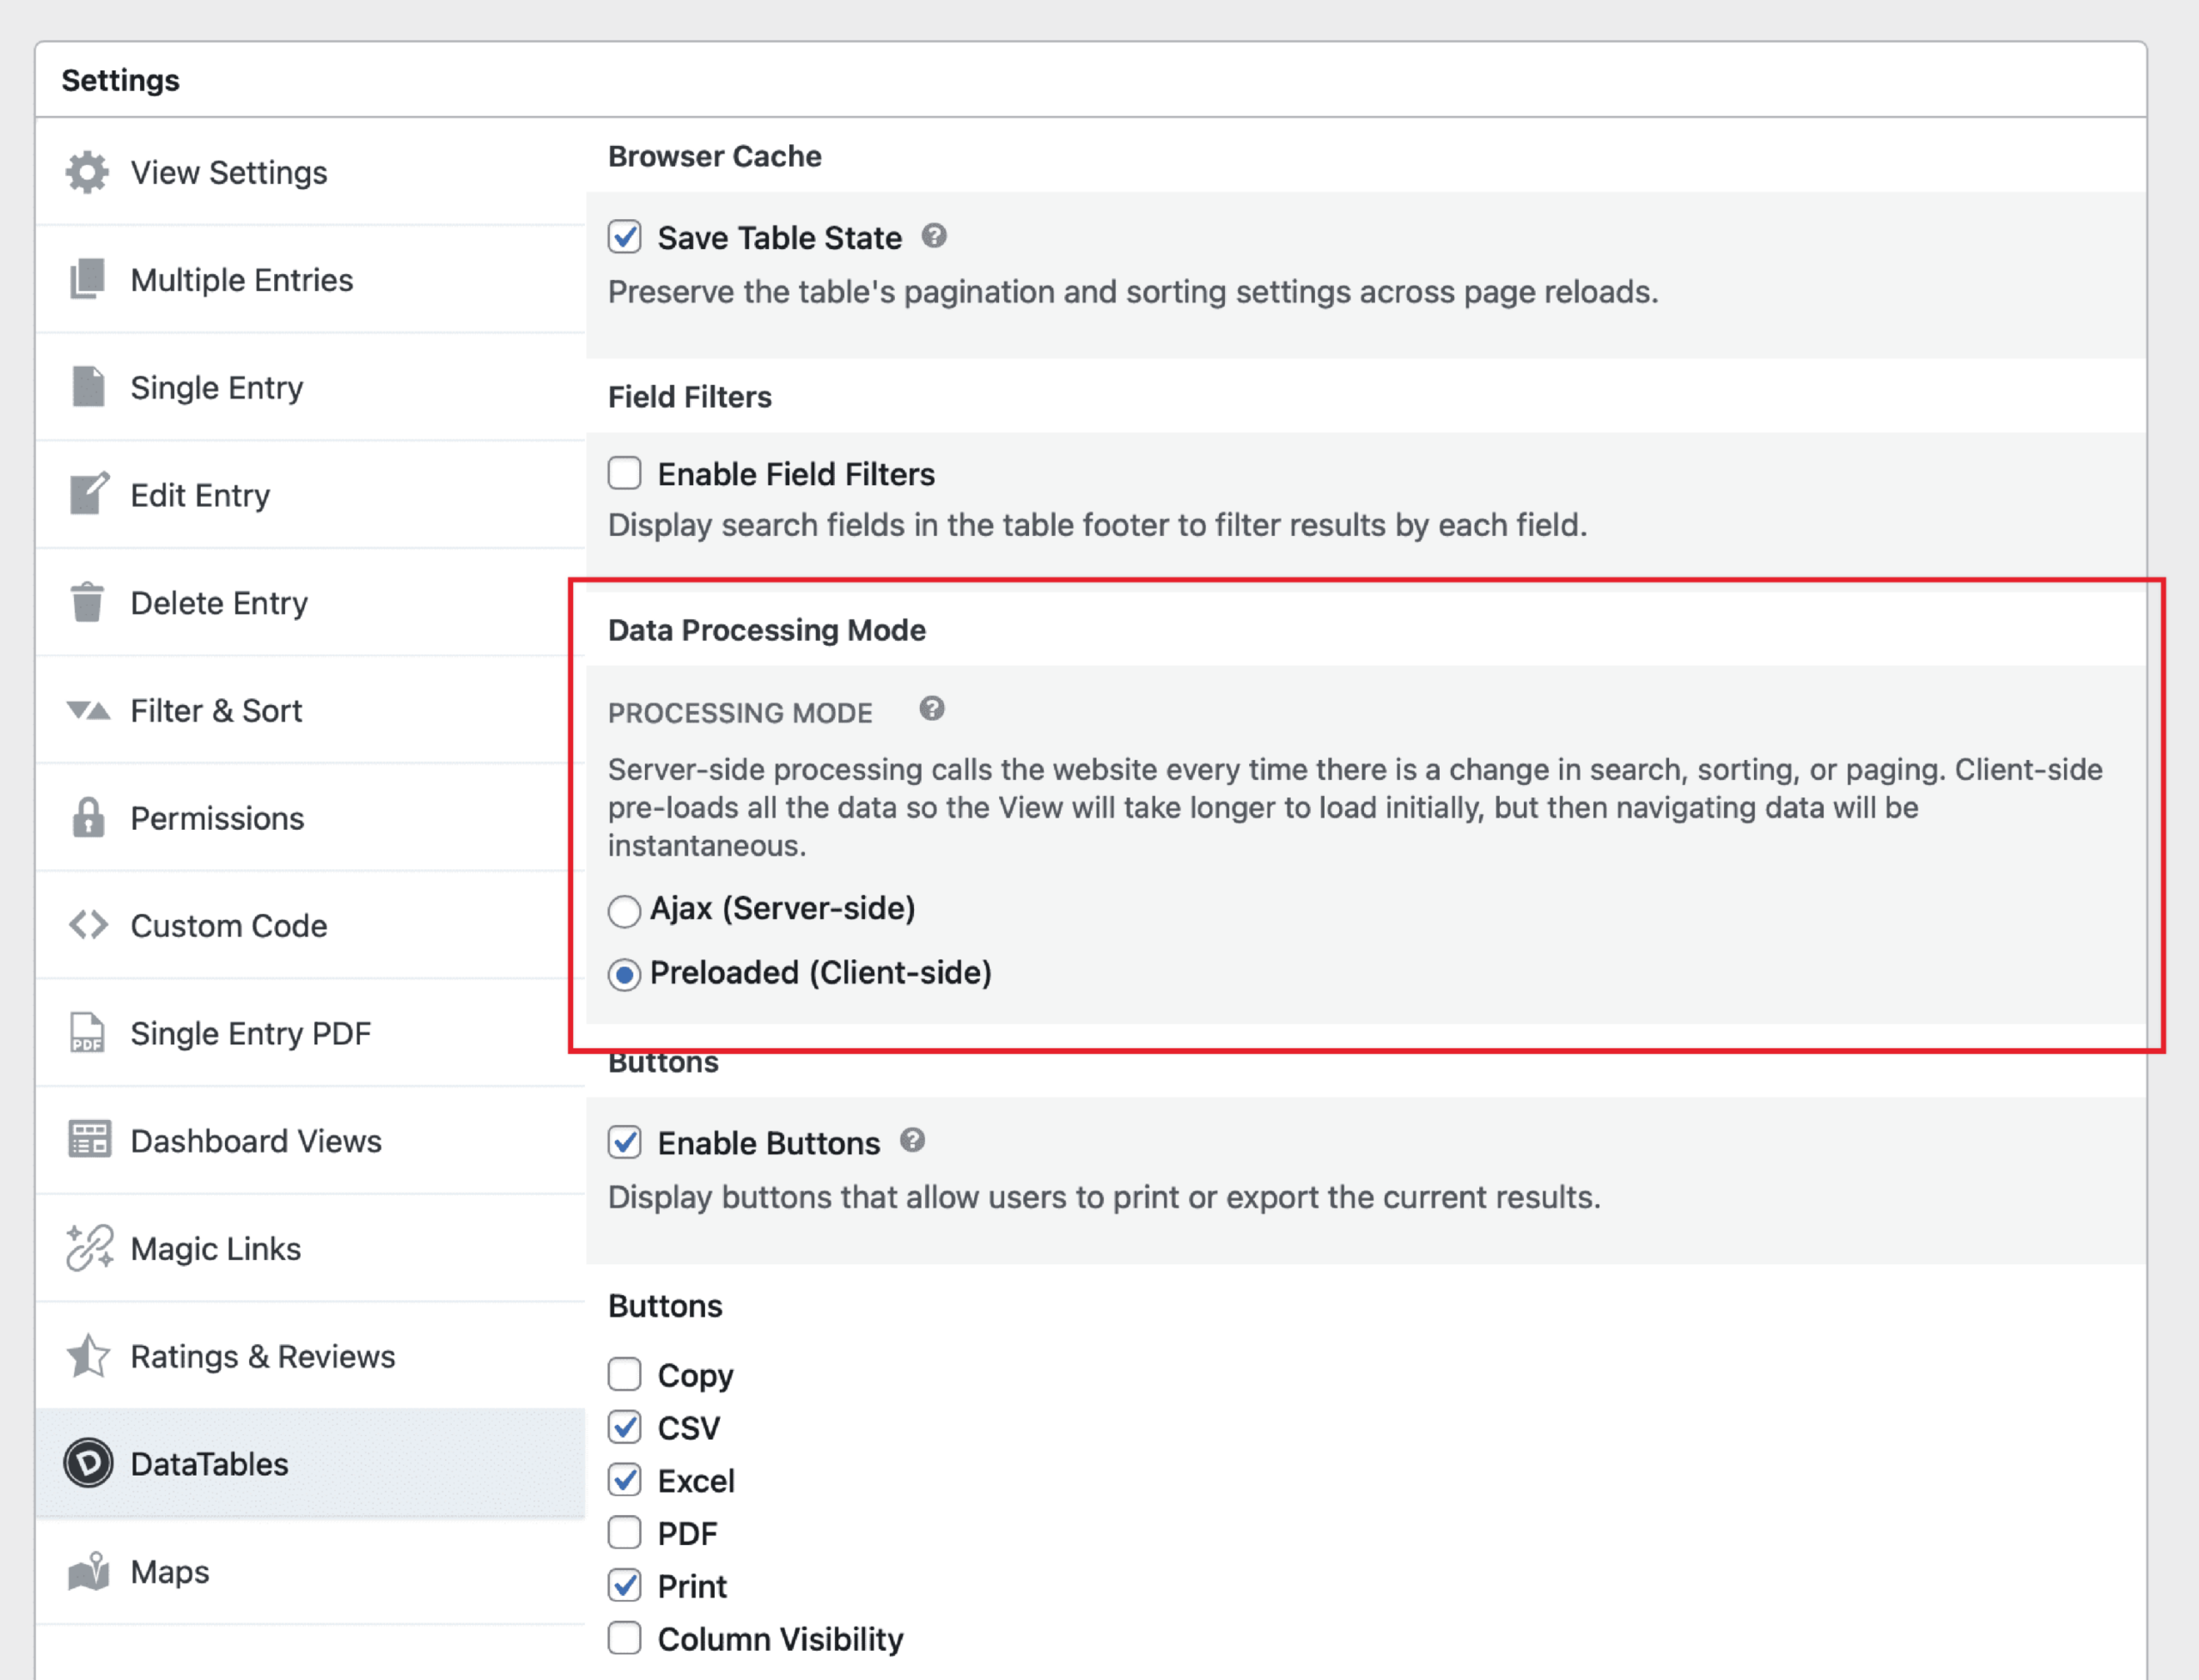Click the Ratings & Reviews star icon

88,1355
